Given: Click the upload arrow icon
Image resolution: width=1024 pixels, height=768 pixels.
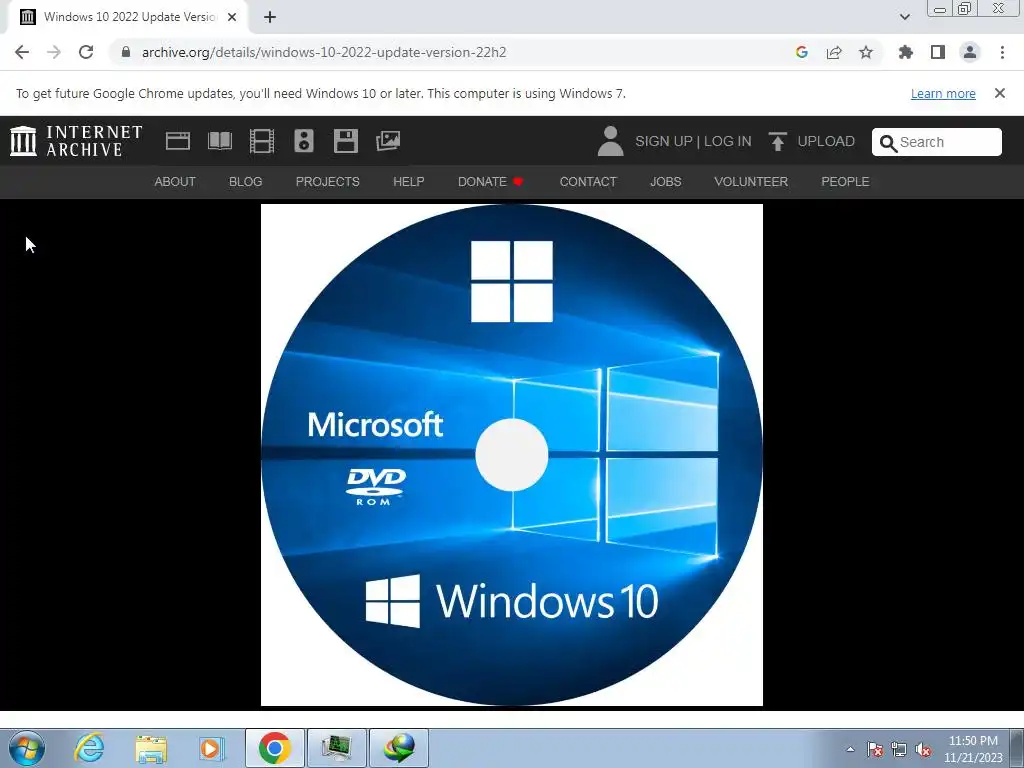Looking at the screenshot, I should [x=777, y=141].
